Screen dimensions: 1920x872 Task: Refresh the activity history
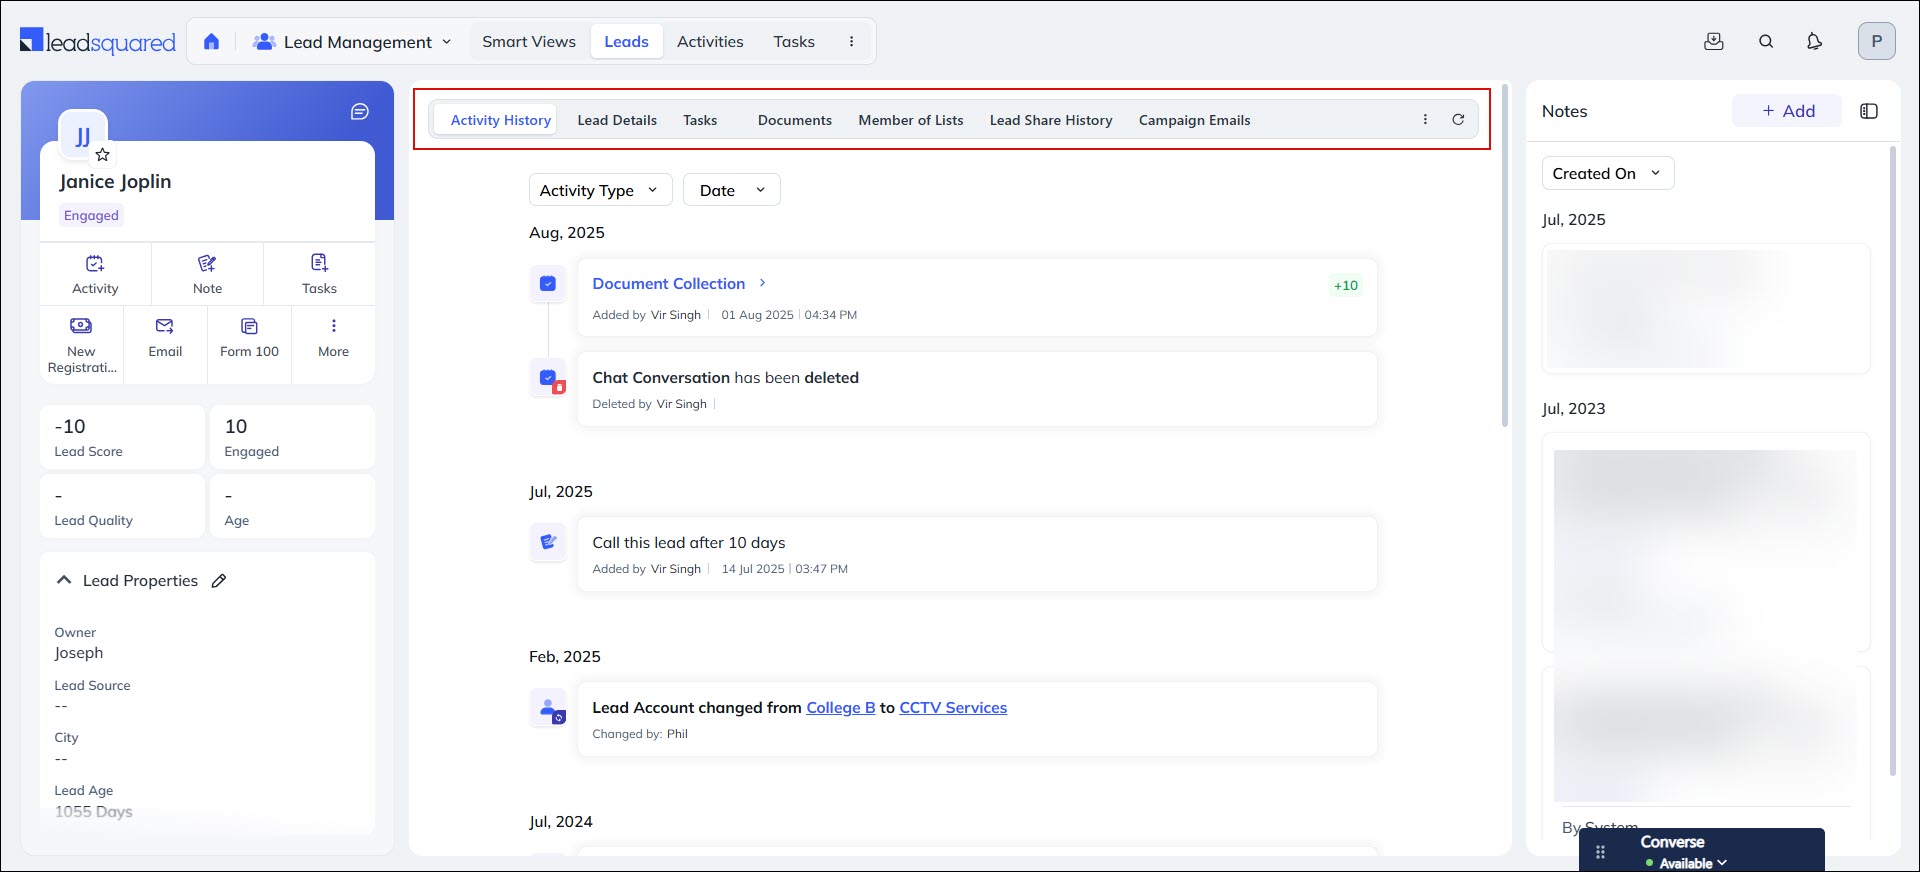point(1458,120)
